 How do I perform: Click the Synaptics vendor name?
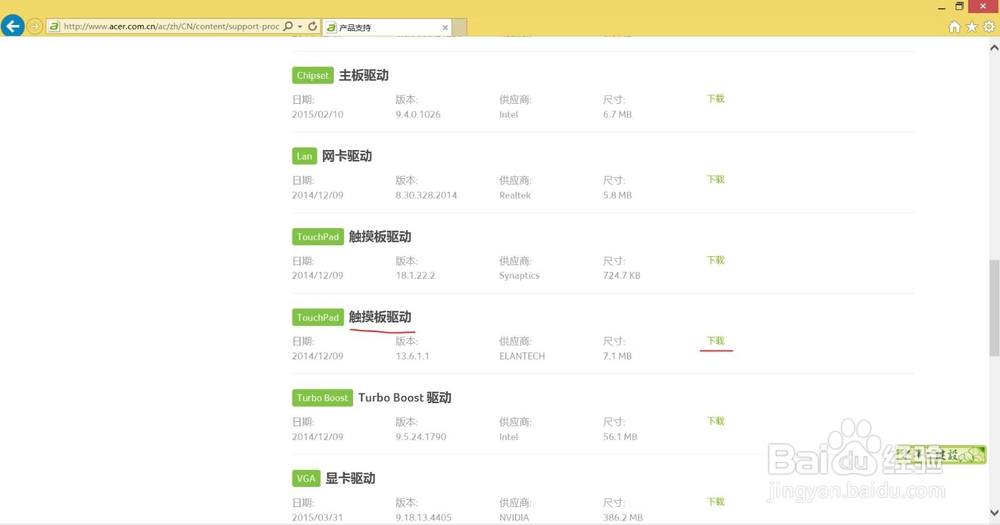[519, 276]
